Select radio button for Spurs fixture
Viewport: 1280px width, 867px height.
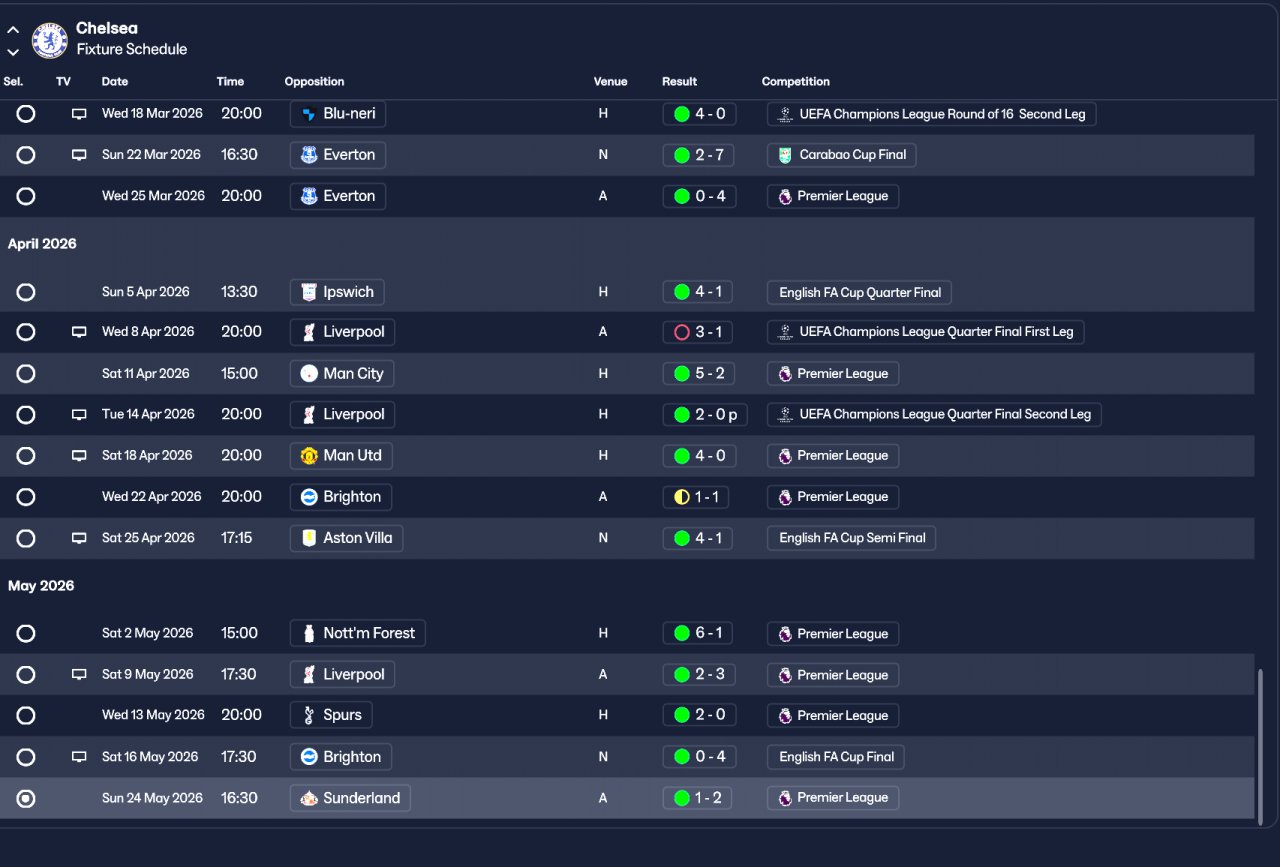[26, 715]
